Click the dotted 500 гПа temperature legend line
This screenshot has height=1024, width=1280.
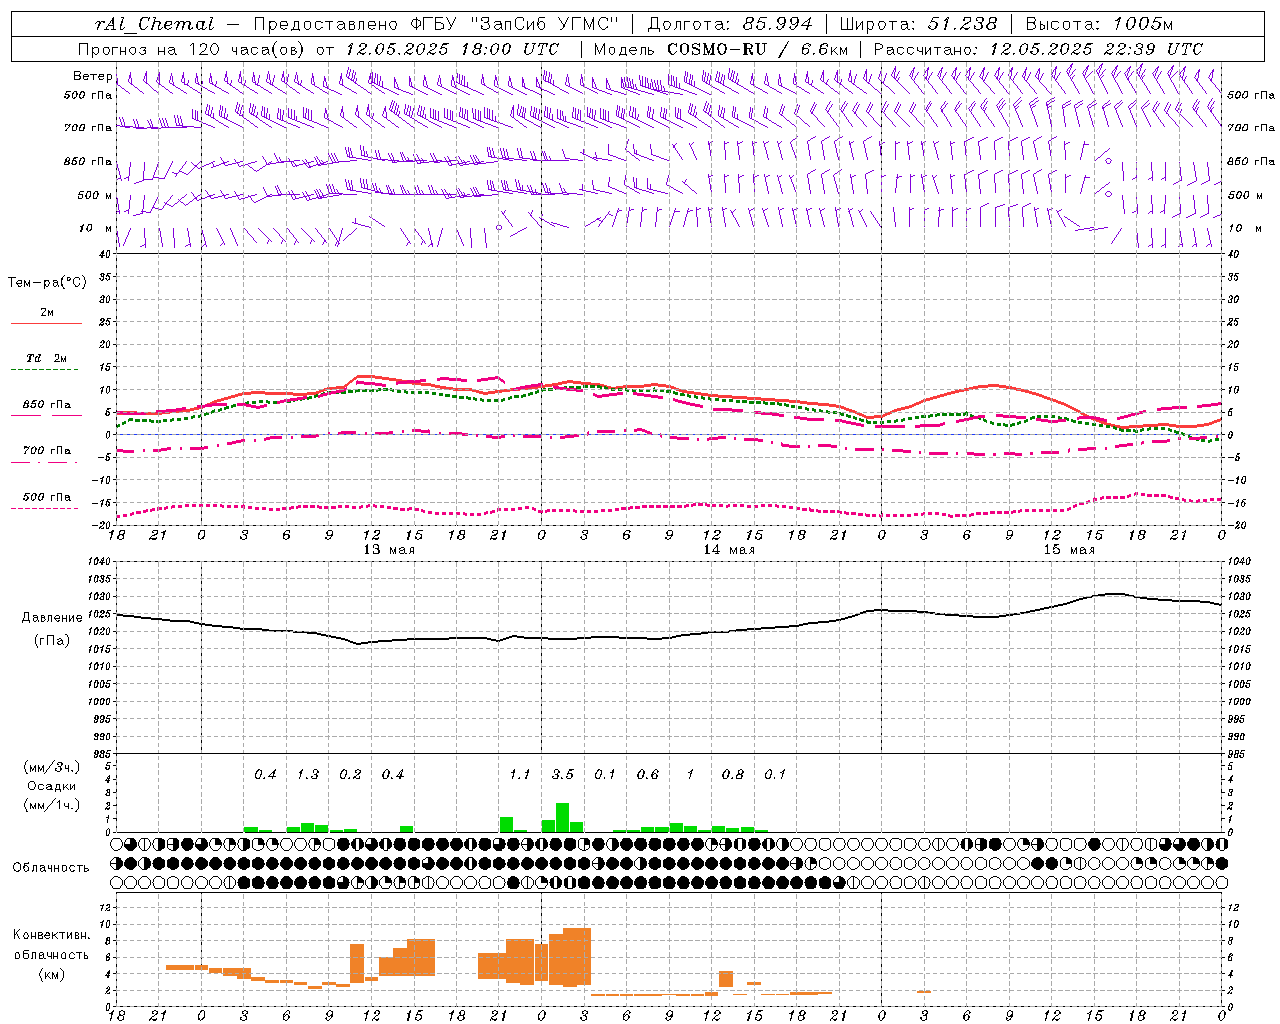[46, 509]
